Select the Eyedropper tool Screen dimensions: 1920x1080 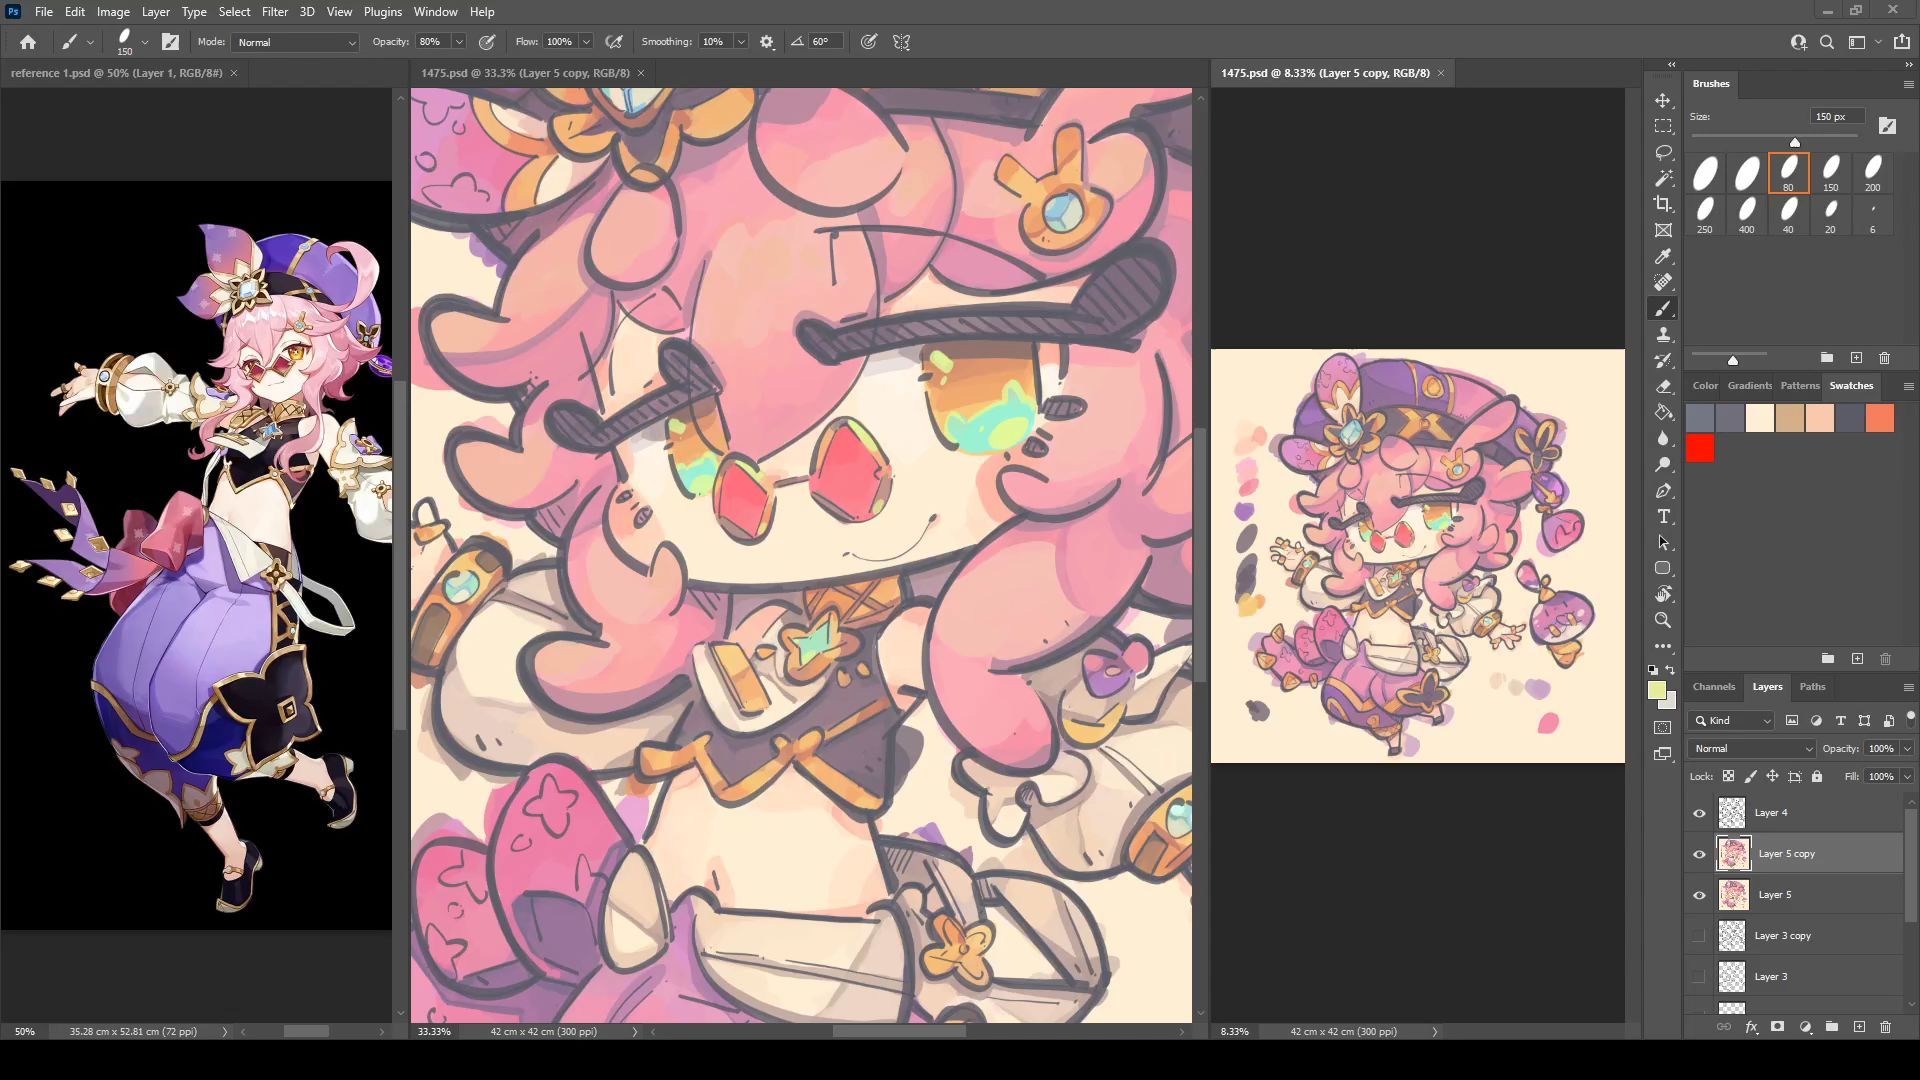[1663, 257]
